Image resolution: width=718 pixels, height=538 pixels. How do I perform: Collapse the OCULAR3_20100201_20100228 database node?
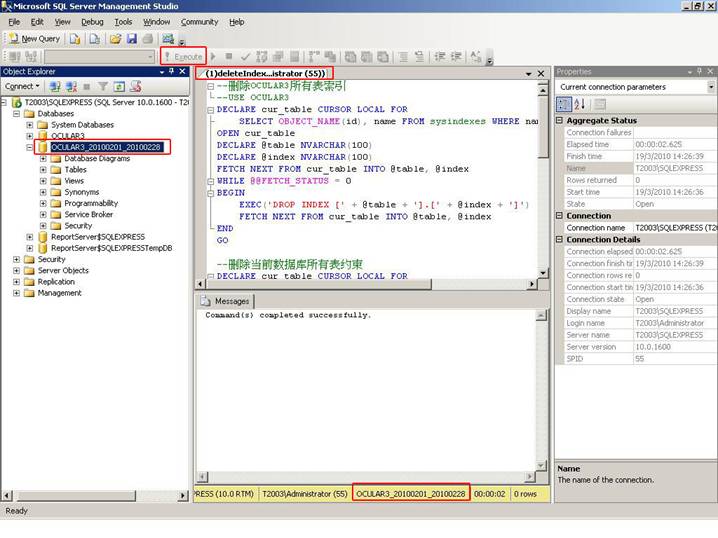pyautogui.click(x=30, y=147)
